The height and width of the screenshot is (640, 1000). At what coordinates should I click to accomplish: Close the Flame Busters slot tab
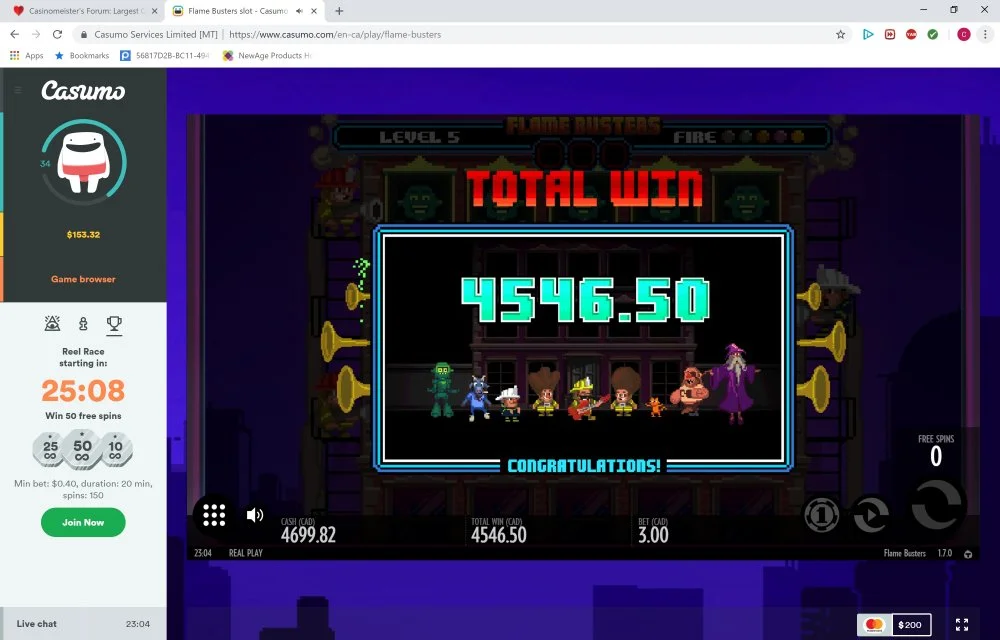pyautogui.click(x=314, y=11)
